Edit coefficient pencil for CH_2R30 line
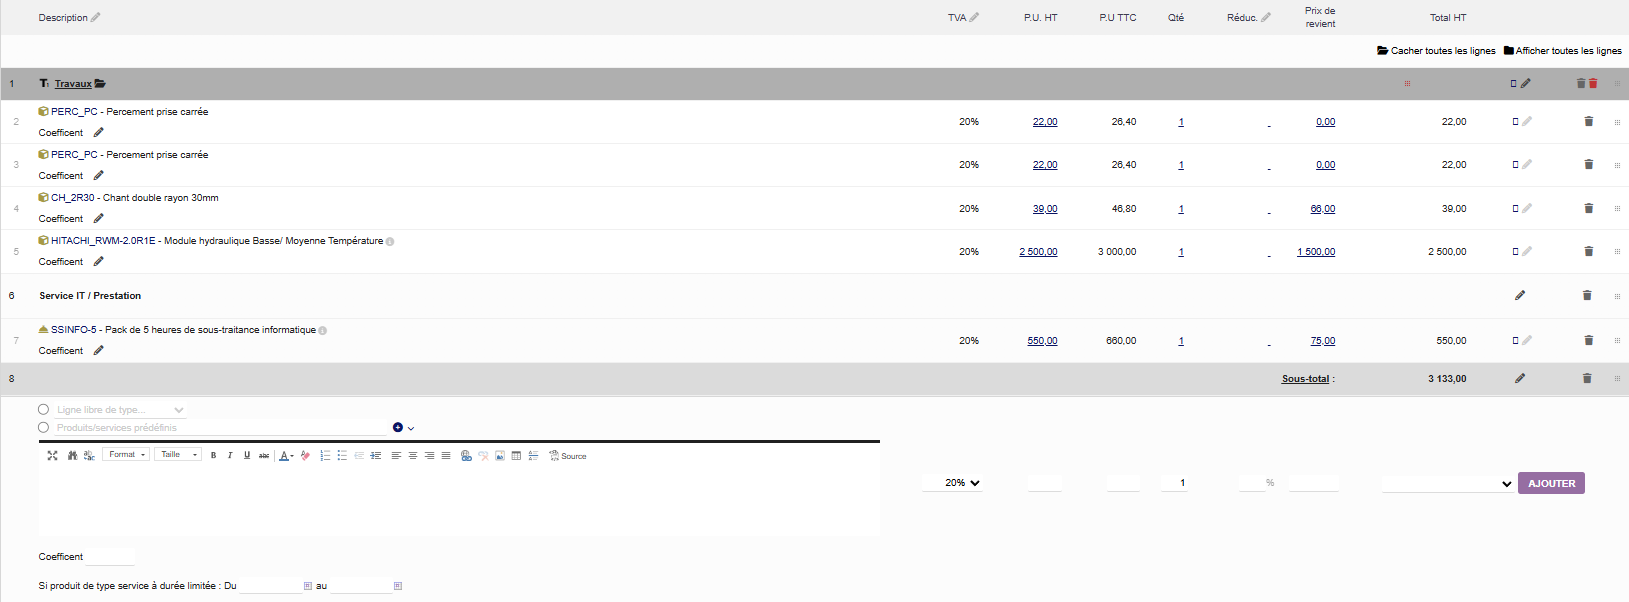Screen dimensions: 1629x602 point(98,219)
